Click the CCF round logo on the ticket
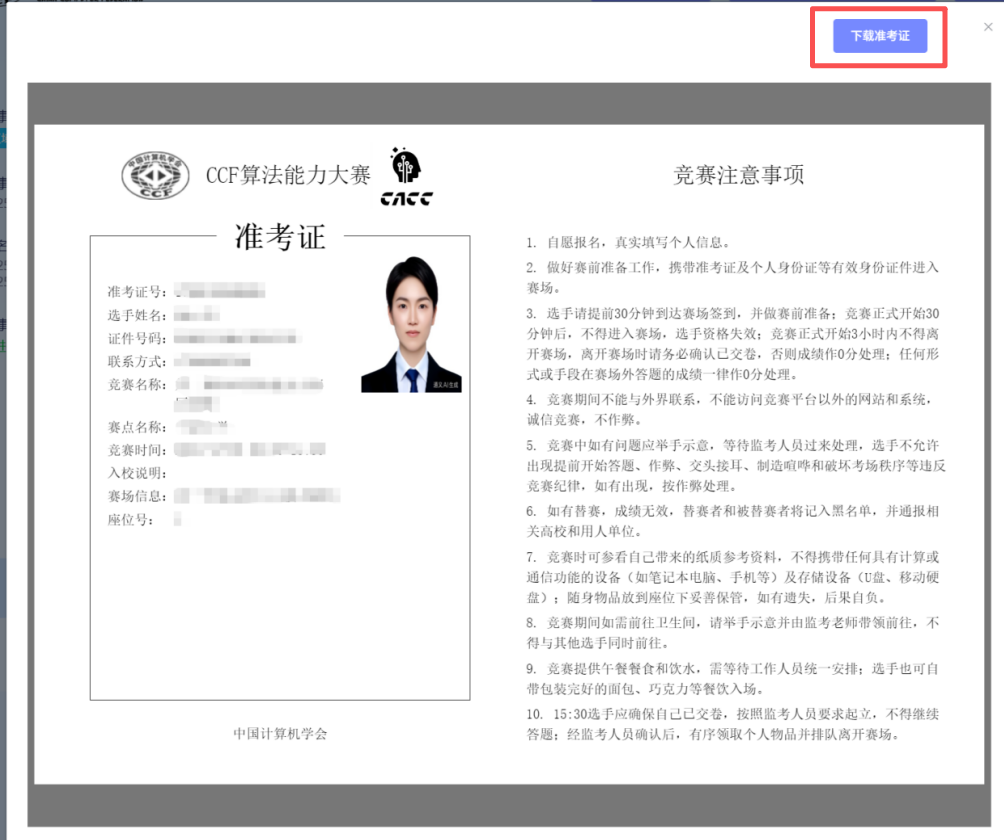This screenshot has width=1004, height=840. [x=156, y=174]
